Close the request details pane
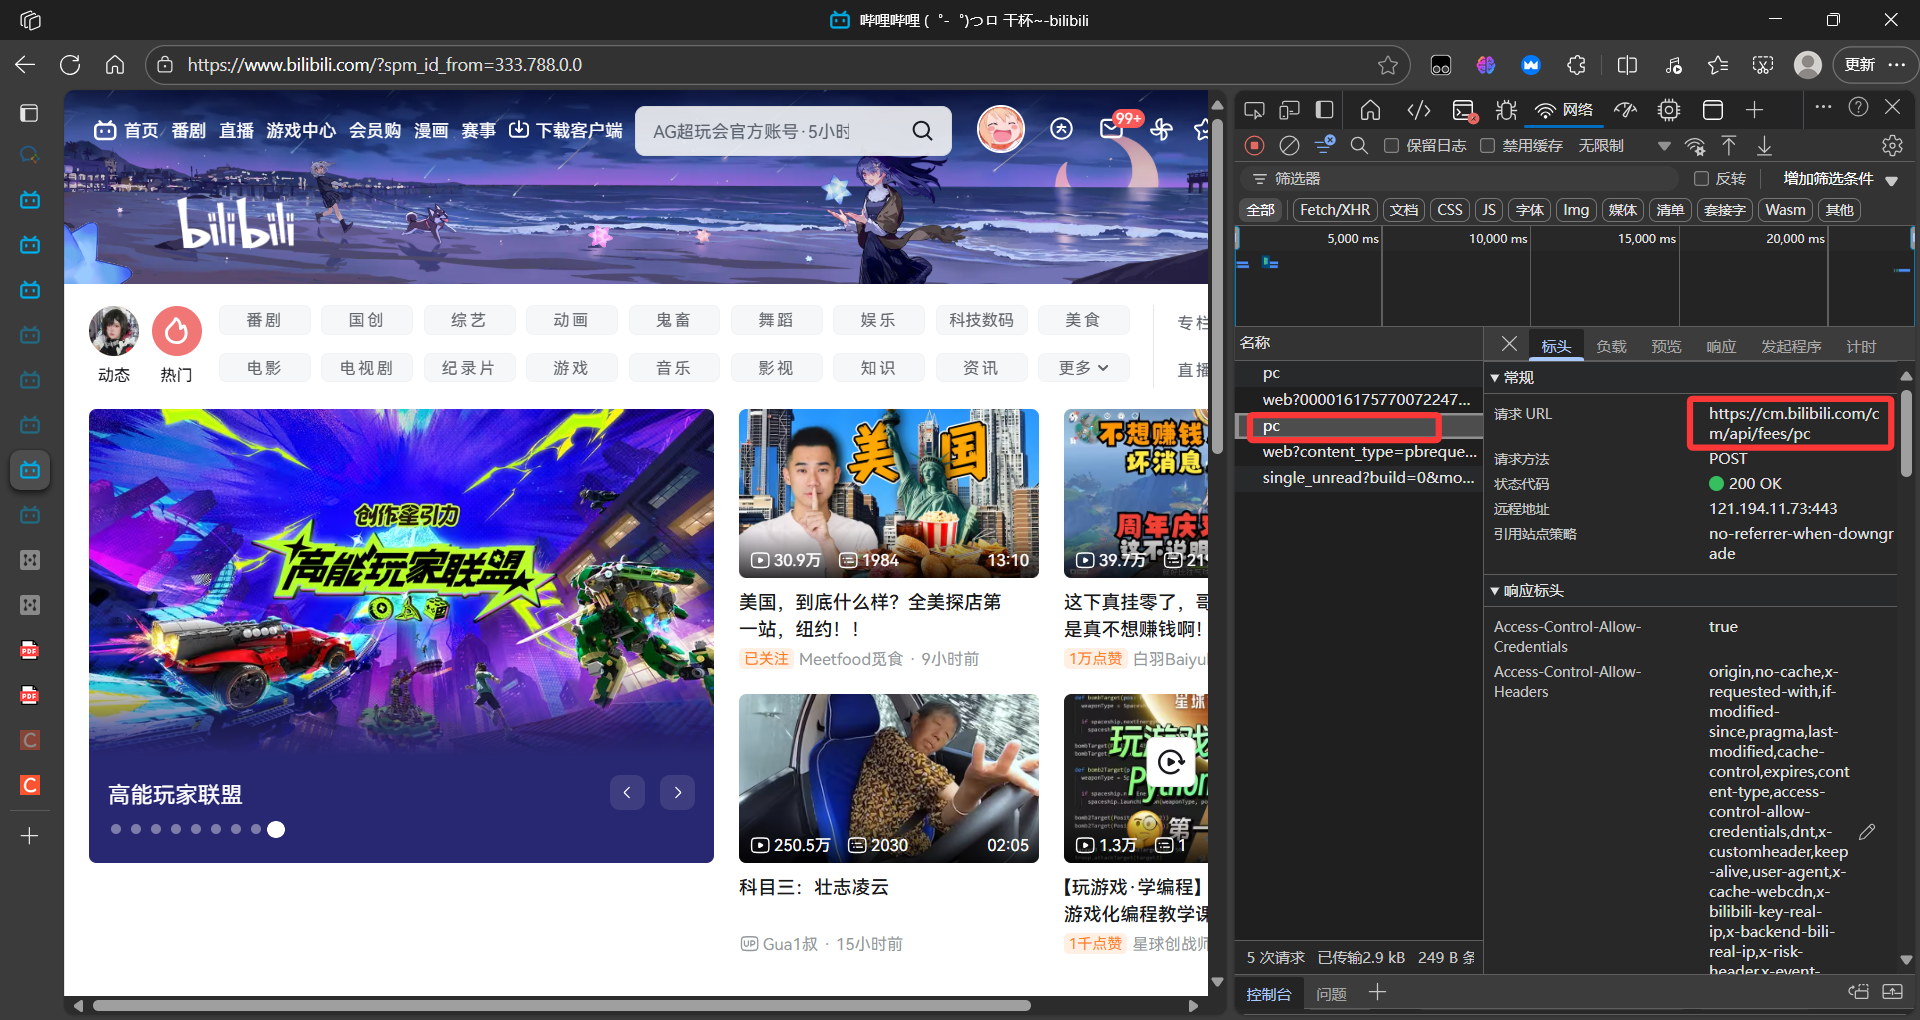The height and width of the screenshot is (1020, 1920). [1509, 344]
